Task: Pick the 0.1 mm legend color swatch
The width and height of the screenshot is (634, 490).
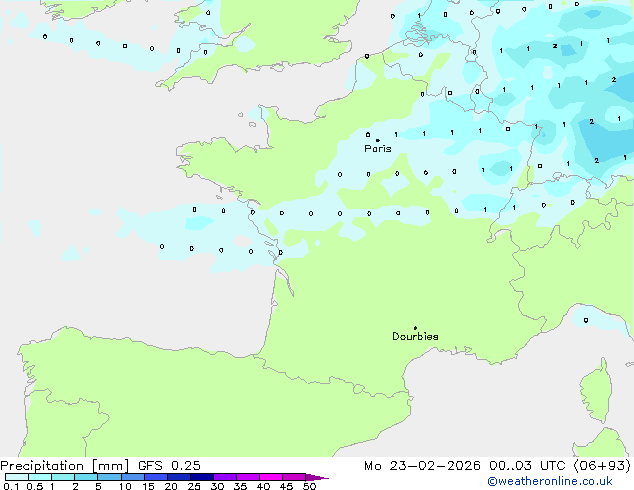Action: click(17, 477)
